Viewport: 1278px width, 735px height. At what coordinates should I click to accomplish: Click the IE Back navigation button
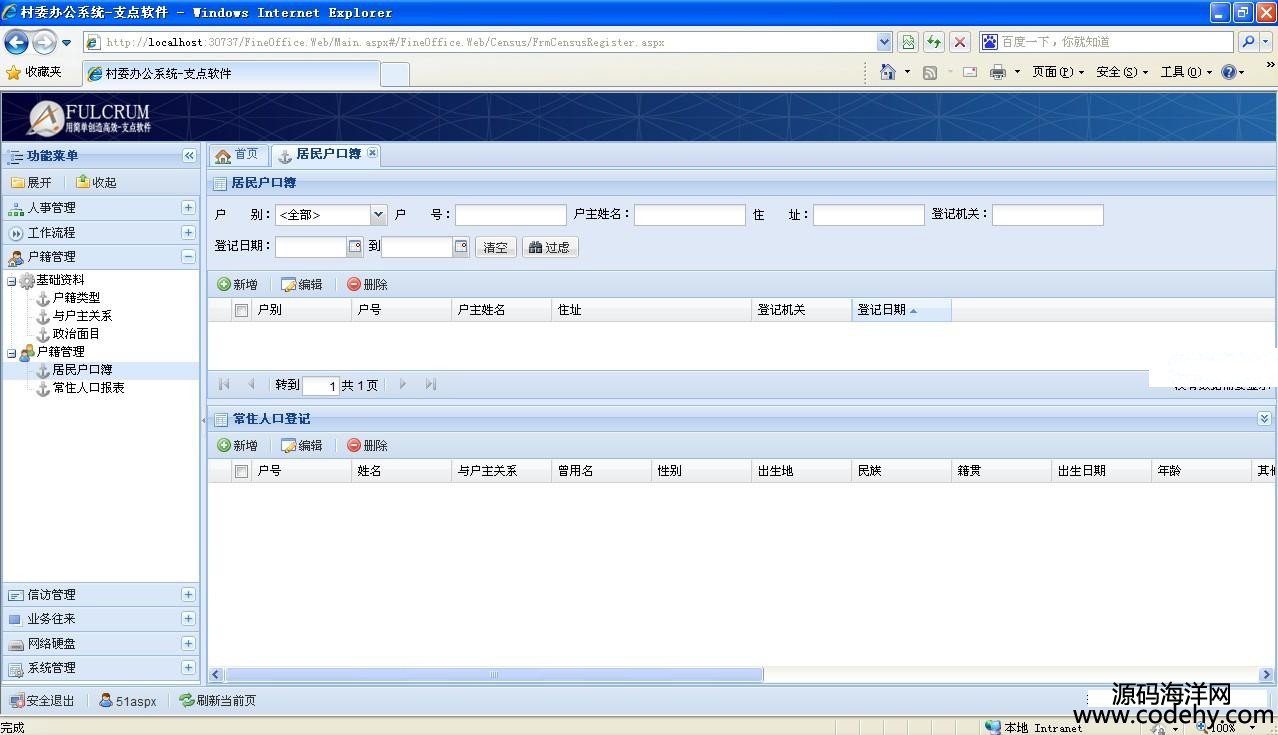16,42
